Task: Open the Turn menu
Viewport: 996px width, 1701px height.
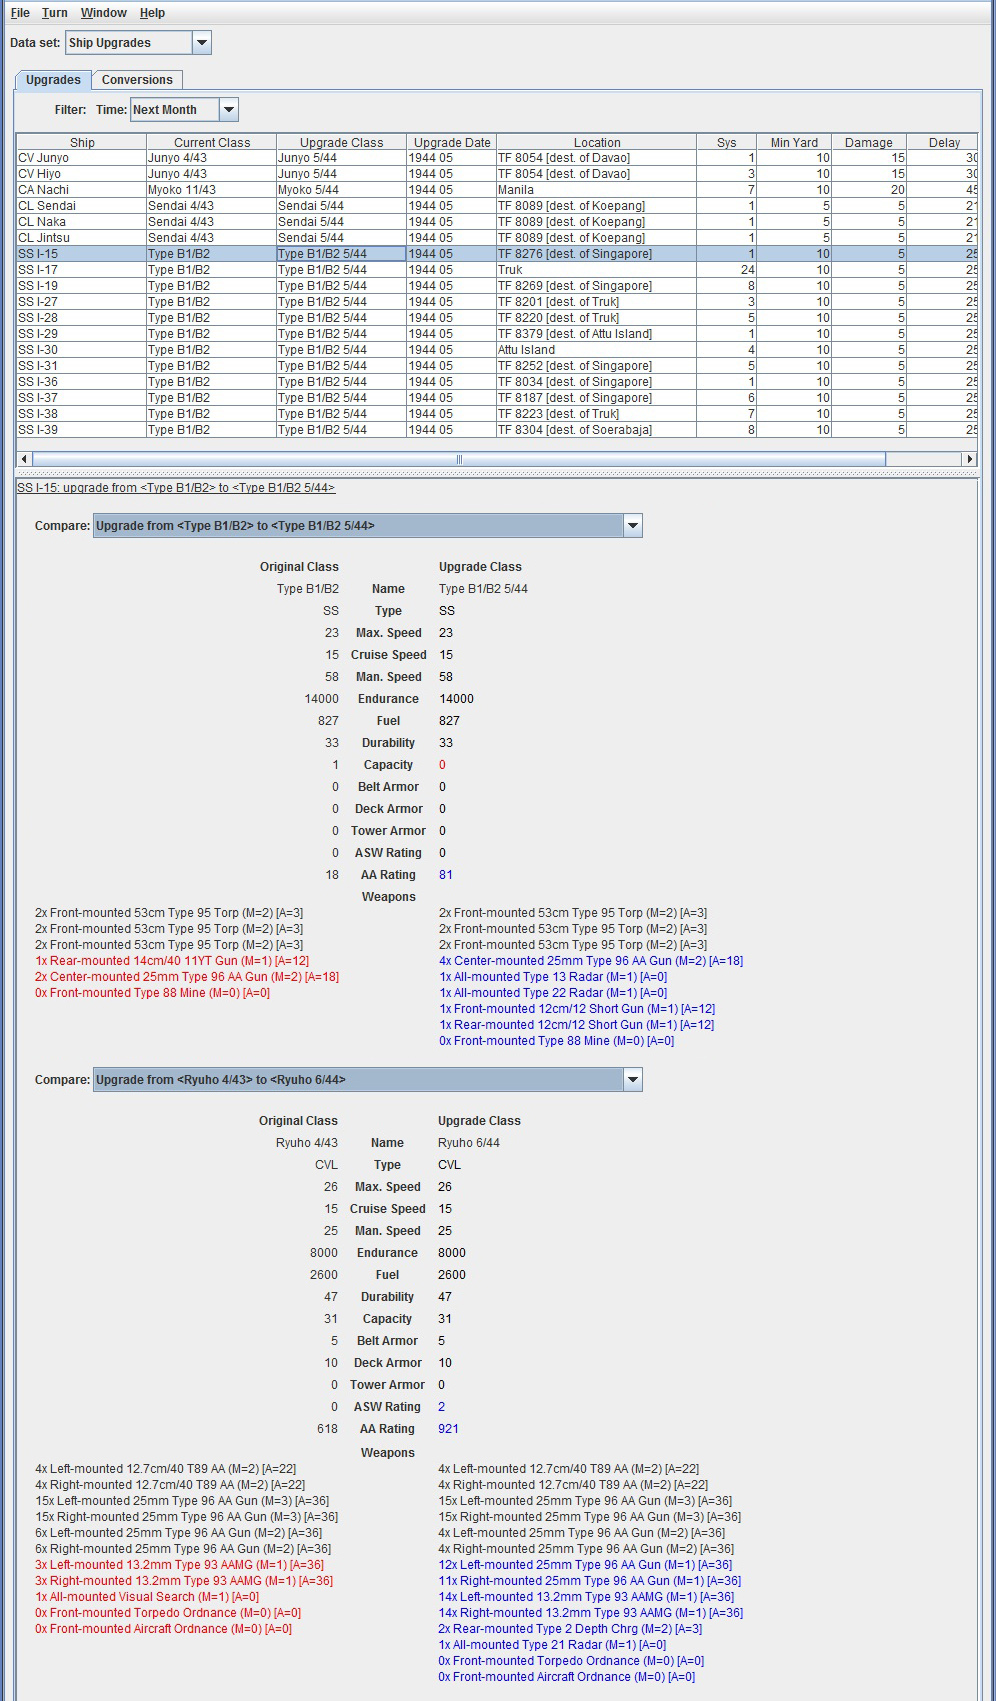Action: click(55, 13)
